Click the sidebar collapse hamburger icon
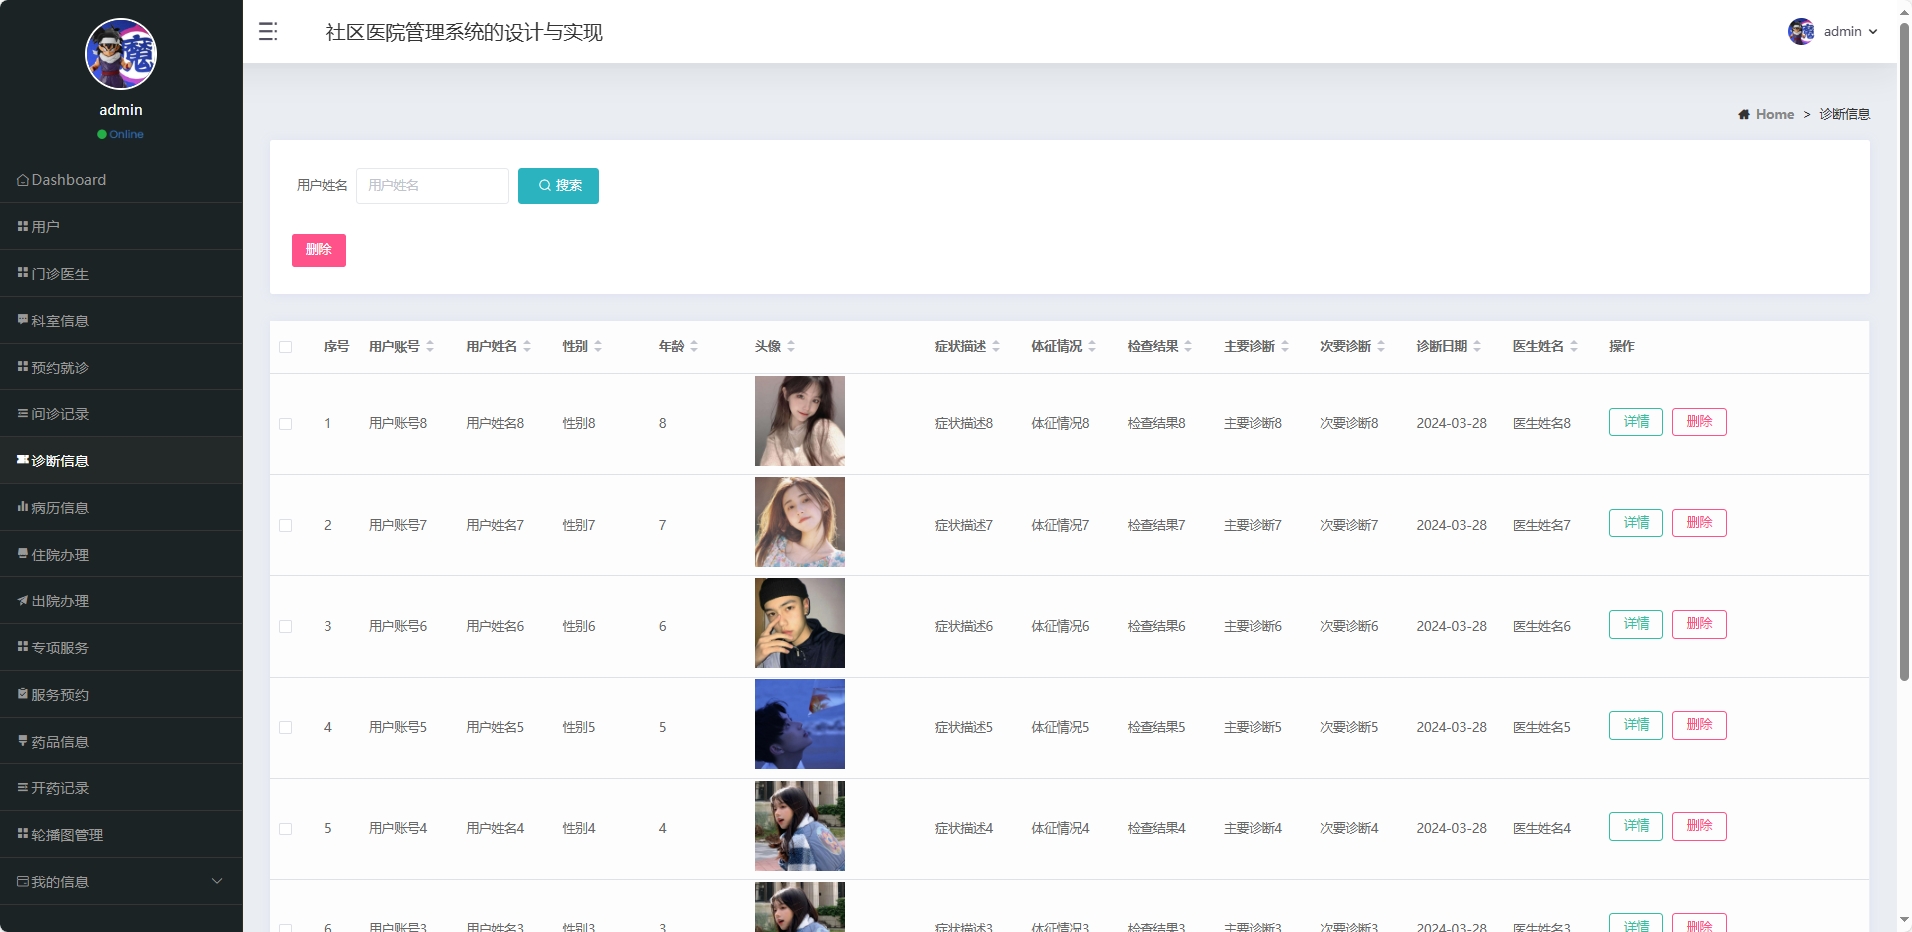The height and width of the screenshot is (932, 1912). tap(267, 32)
